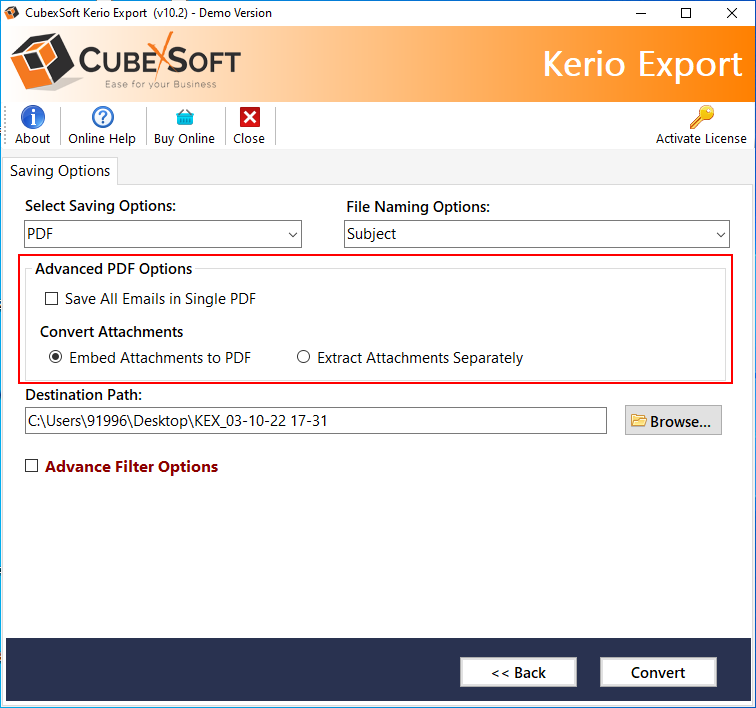Click the CubexSoft logo in banner
The height and width of the screenshot is (708, 756).
click(125, 62)
